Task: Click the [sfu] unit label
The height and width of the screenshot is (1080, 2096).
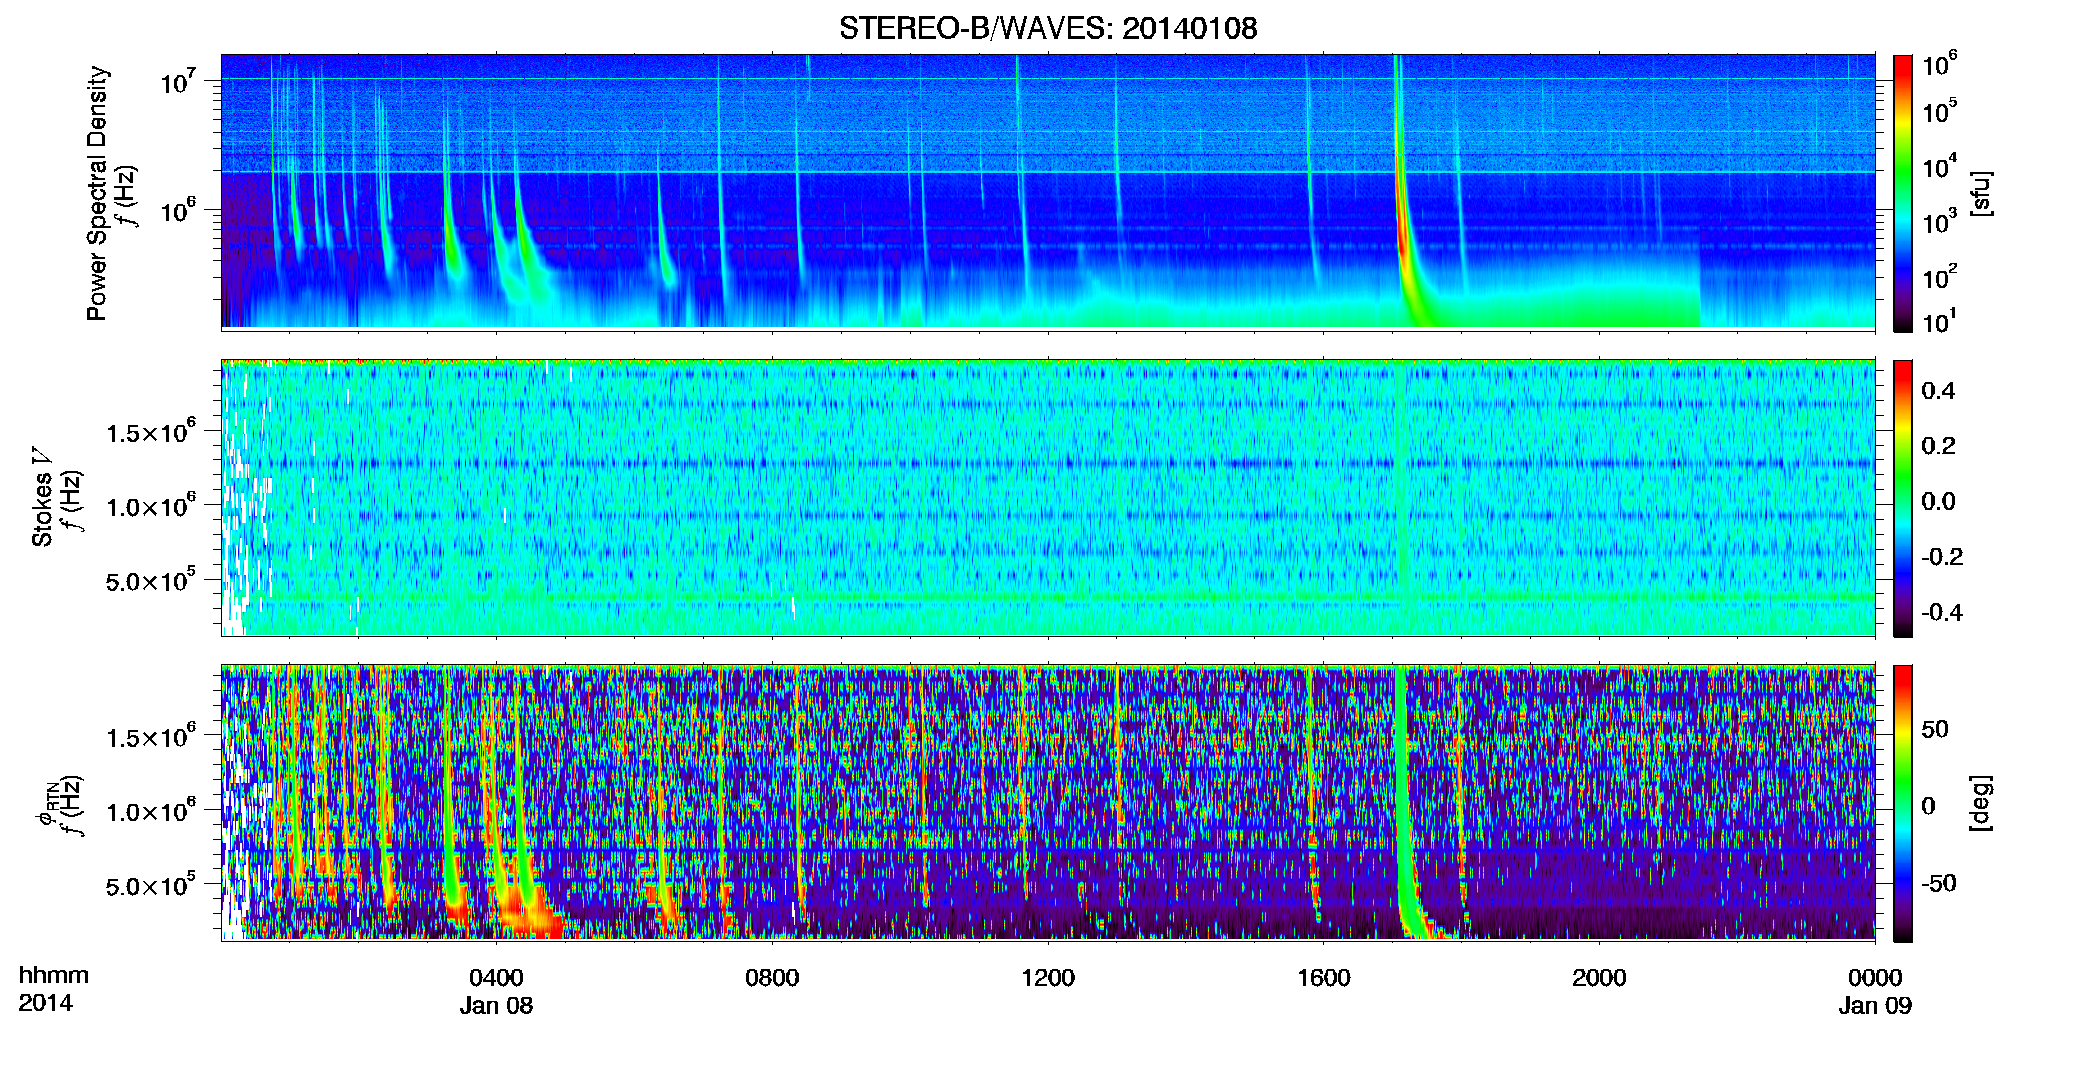Action: pos(1980,193)
